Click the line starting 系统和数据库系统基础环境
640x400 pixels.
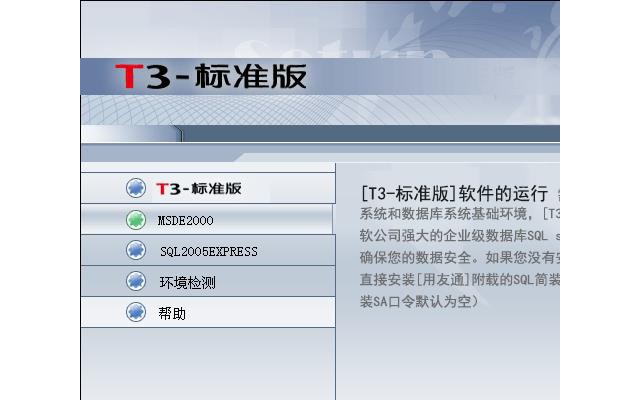(460, 213)
